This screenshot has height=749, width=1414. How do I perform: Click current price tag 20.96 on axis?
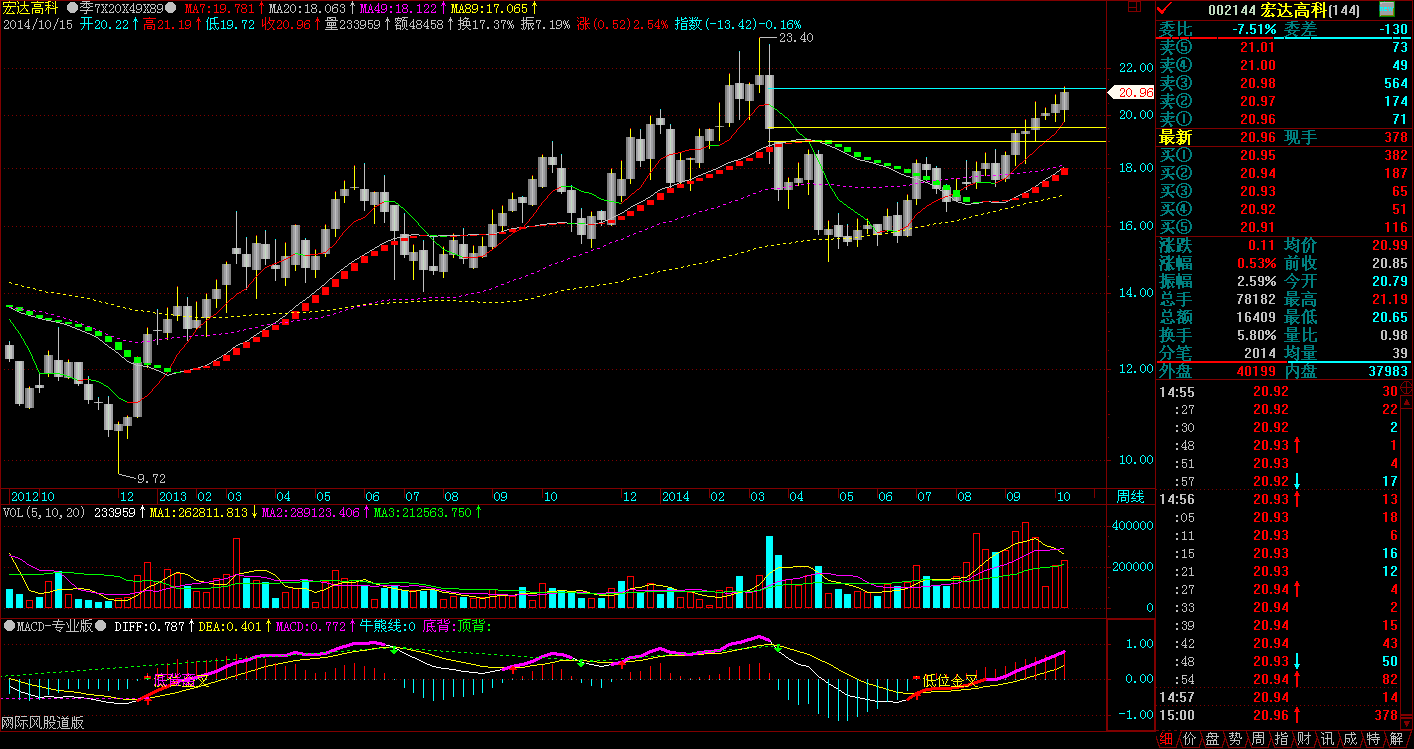[1133, 92]
